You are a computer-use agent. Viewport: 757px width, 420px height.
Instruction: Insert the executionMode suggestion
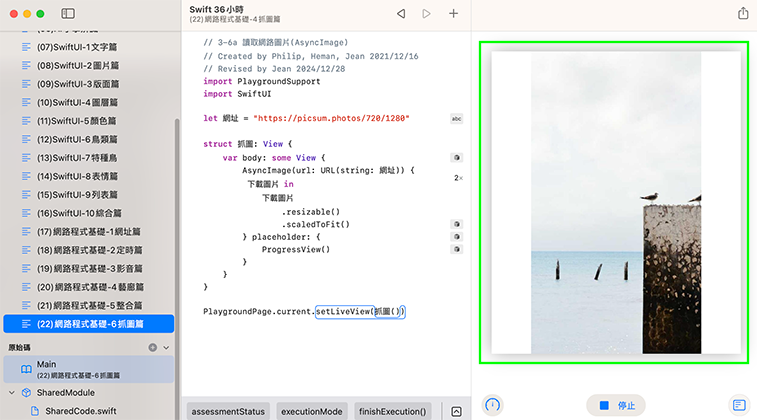pyautogui.click(x=312, y=411)
